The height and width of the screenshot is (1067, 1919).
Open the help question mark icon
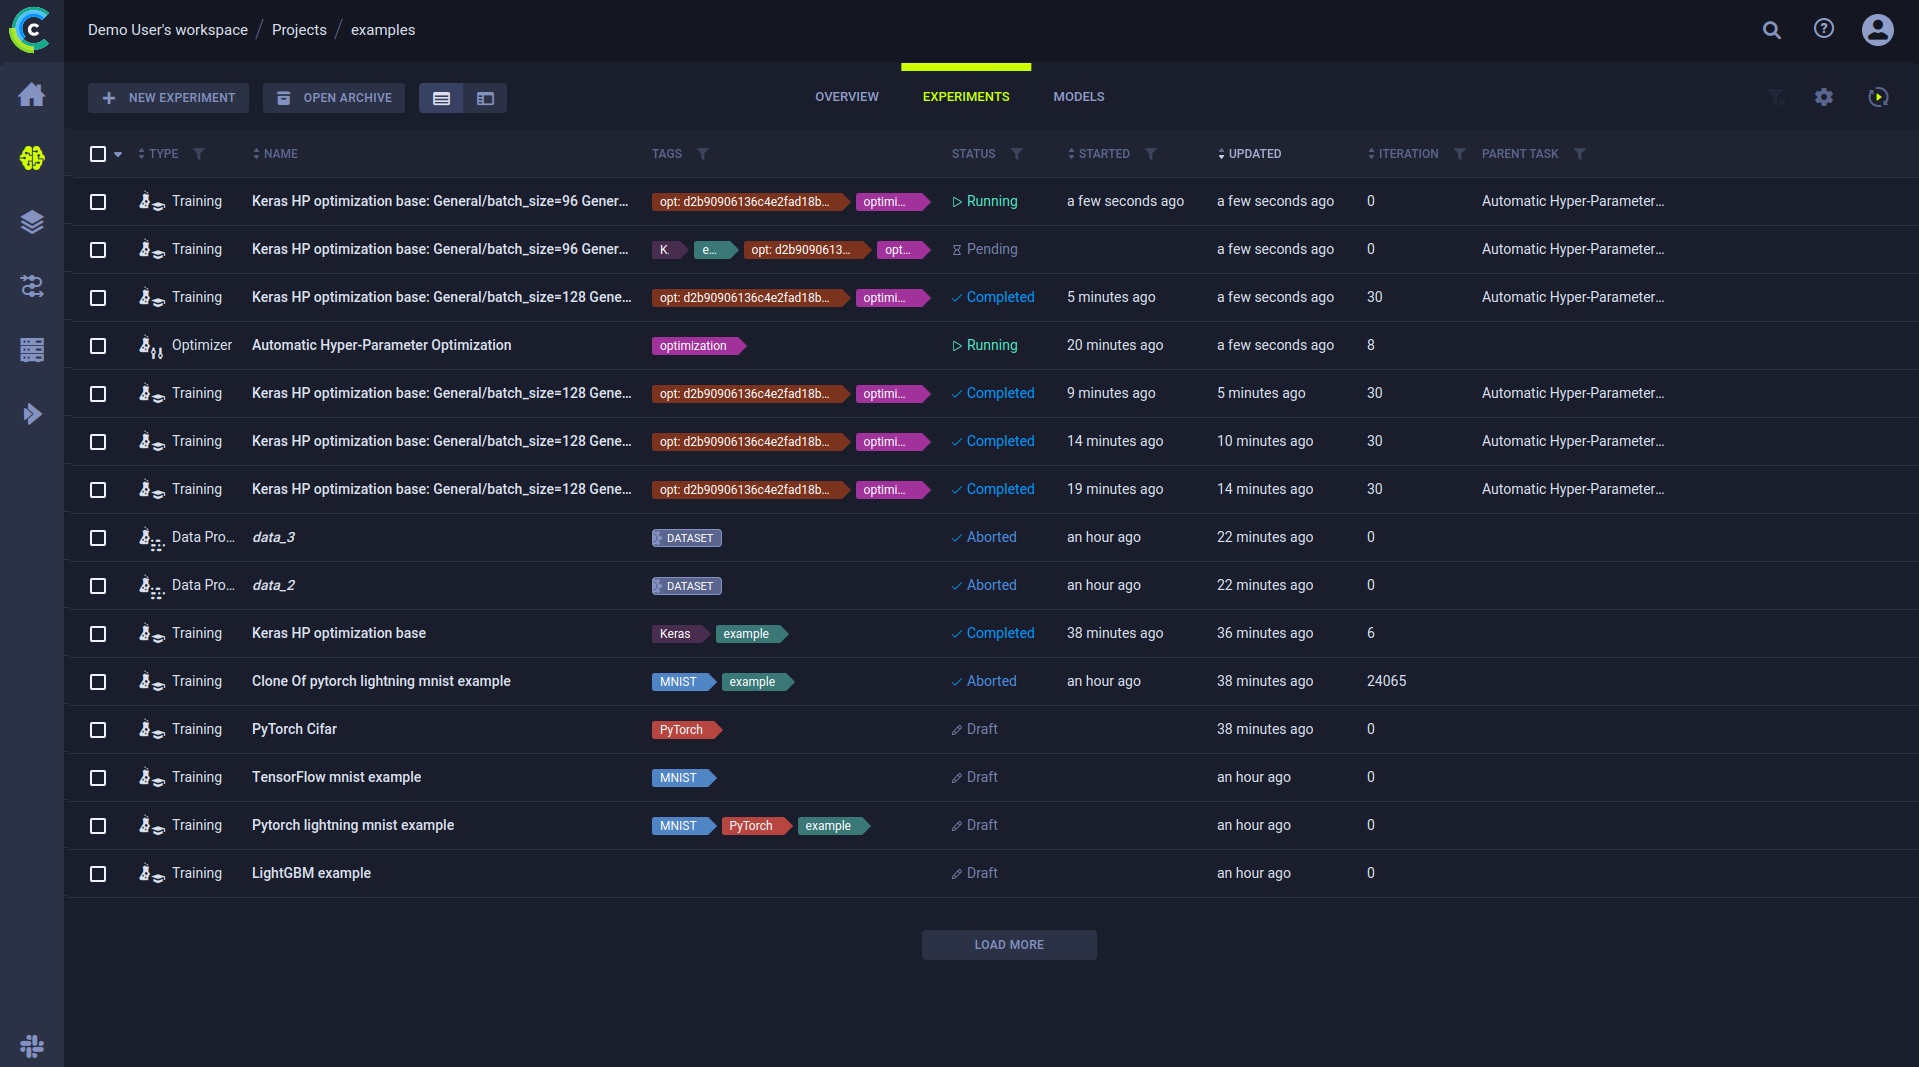pos(1823,29)
